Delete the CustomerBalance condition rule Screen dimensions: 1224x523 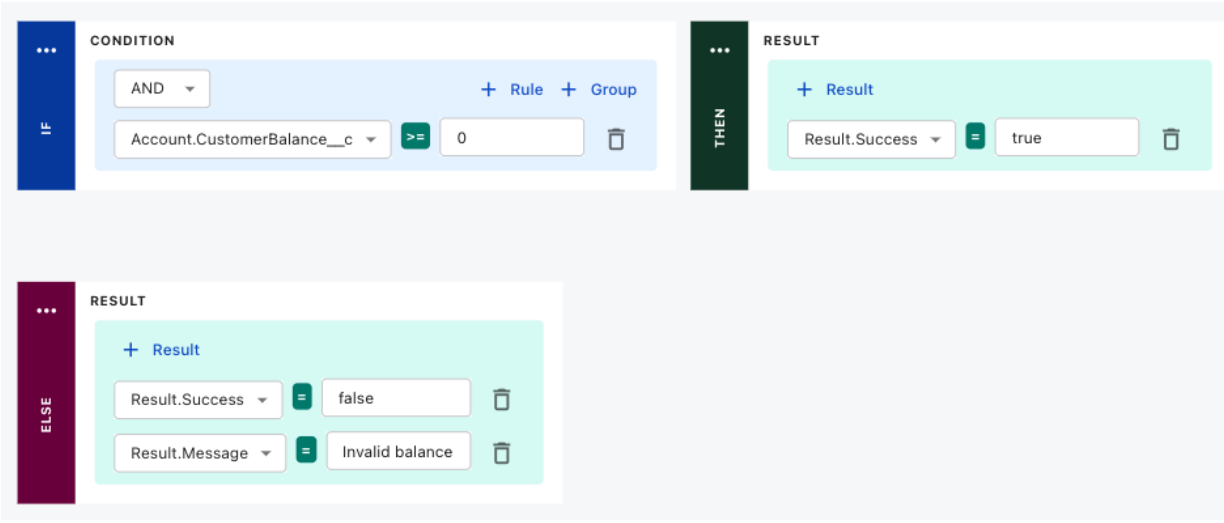(x=616, y=139)
